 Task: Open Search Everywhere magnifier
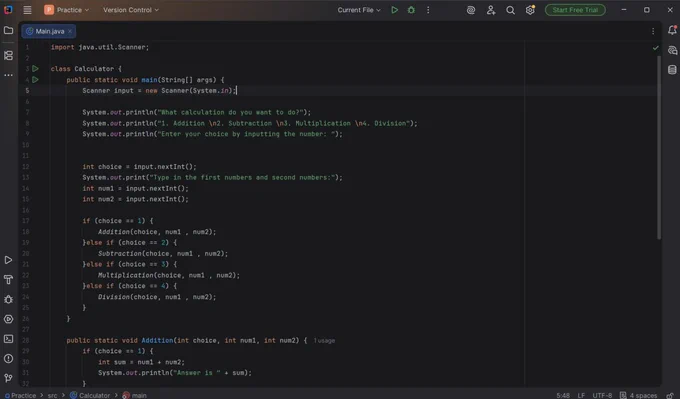pyautogui.click(x=510, y=10)
